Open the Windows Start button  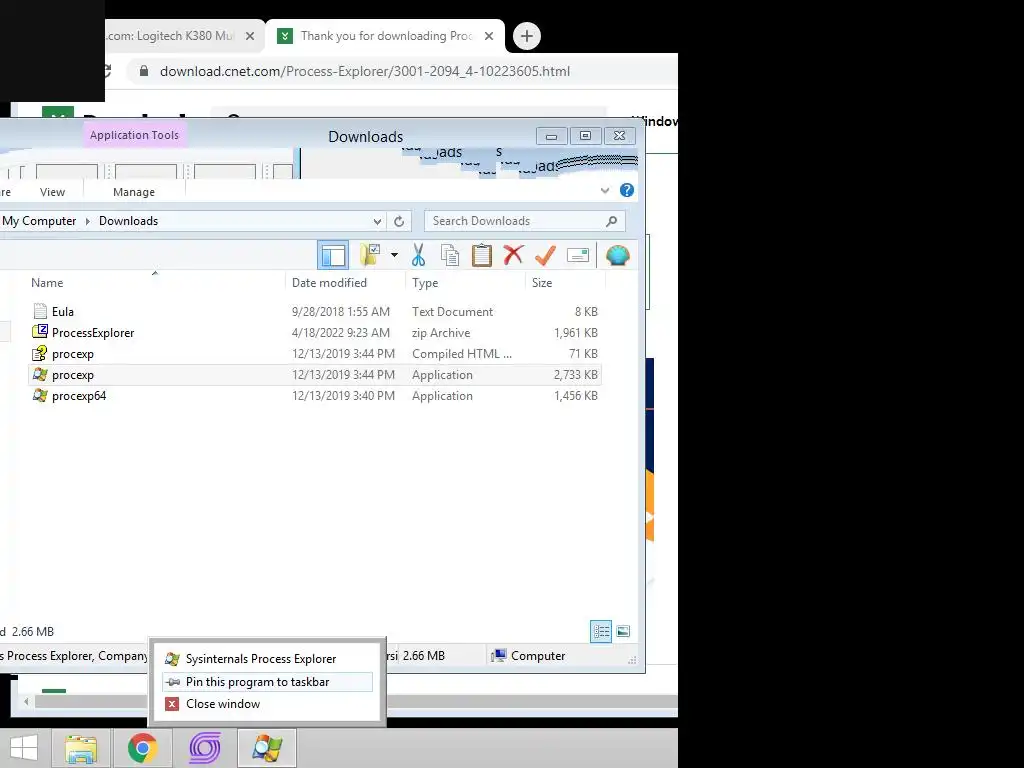24,748
